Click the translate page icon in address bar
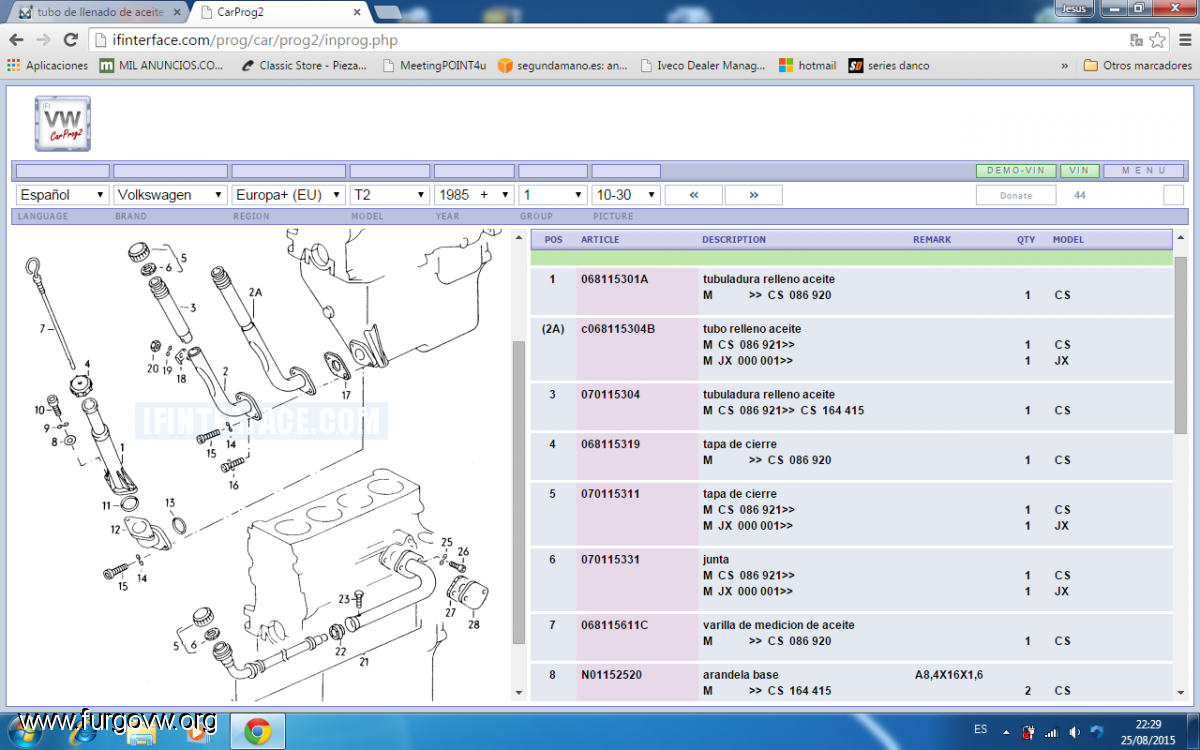This screenshot has height=750, width=1200. 1136,40
